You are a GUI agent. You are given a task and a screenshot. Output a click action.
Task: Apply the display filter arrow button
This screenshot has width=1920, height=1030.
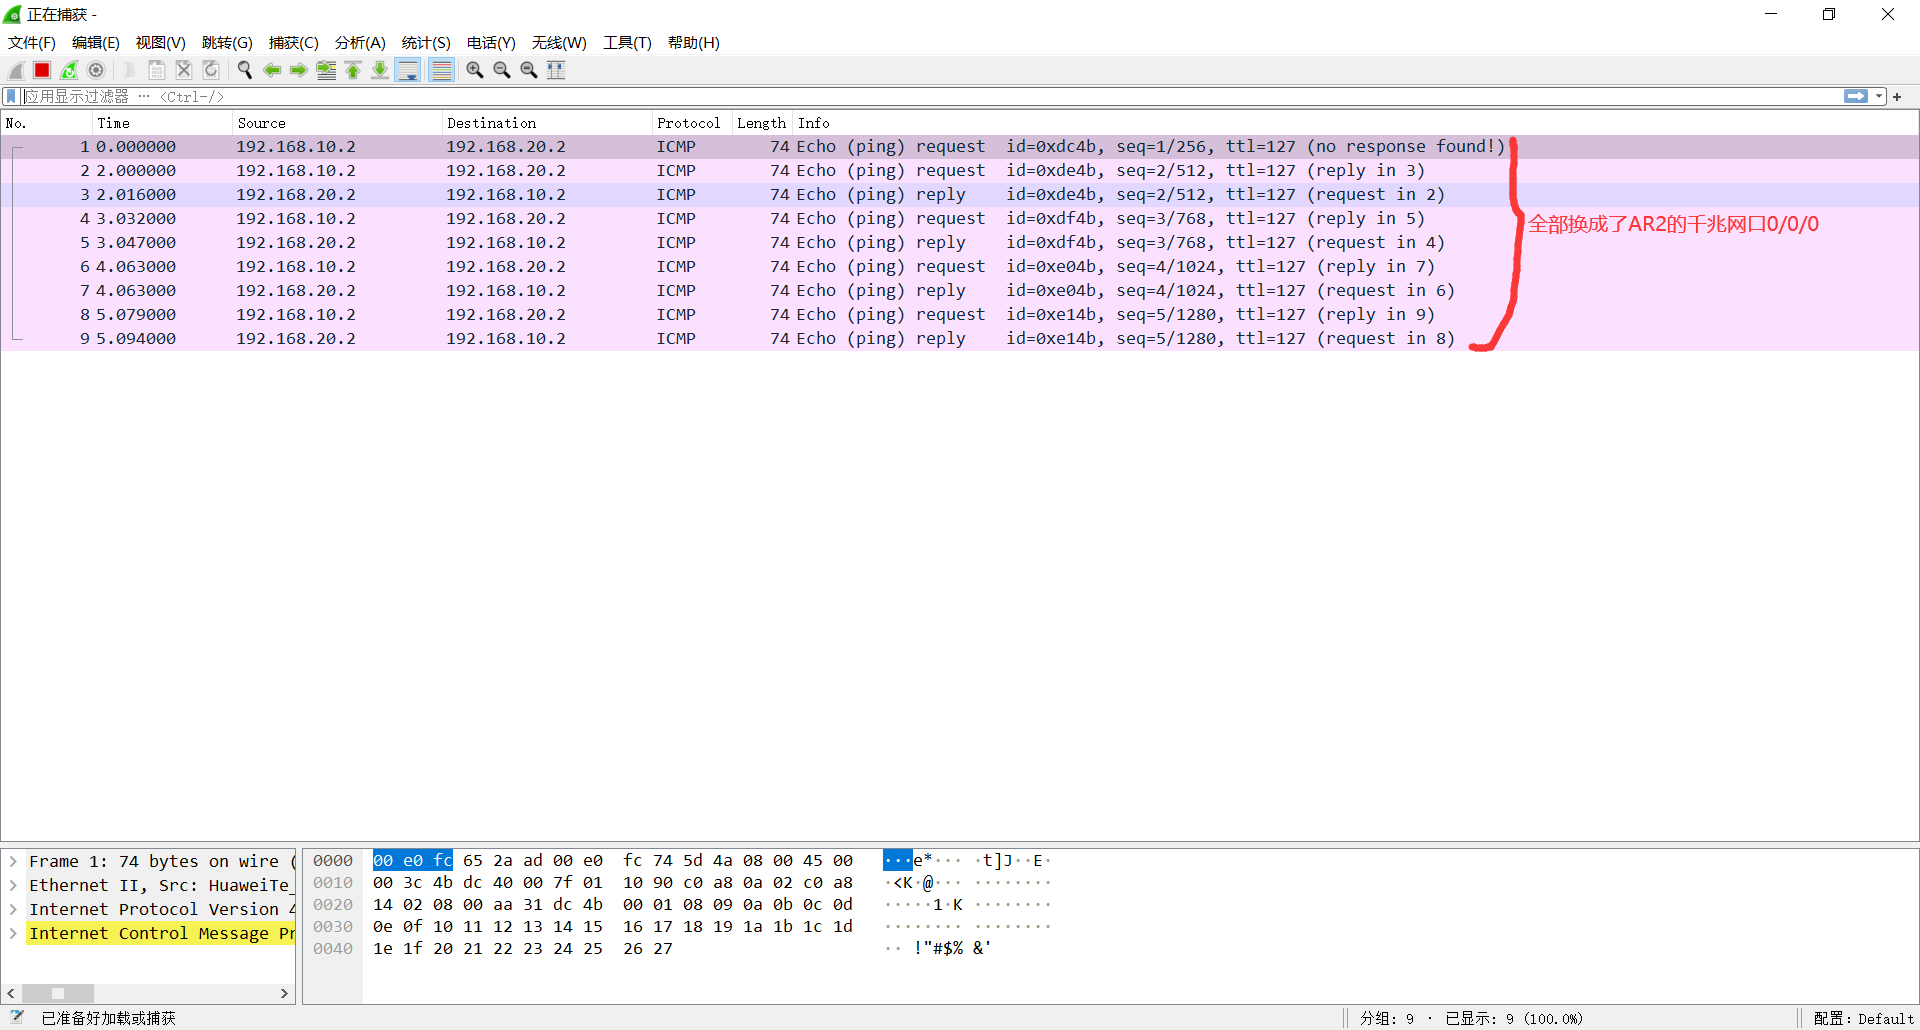click(1856, 96)
